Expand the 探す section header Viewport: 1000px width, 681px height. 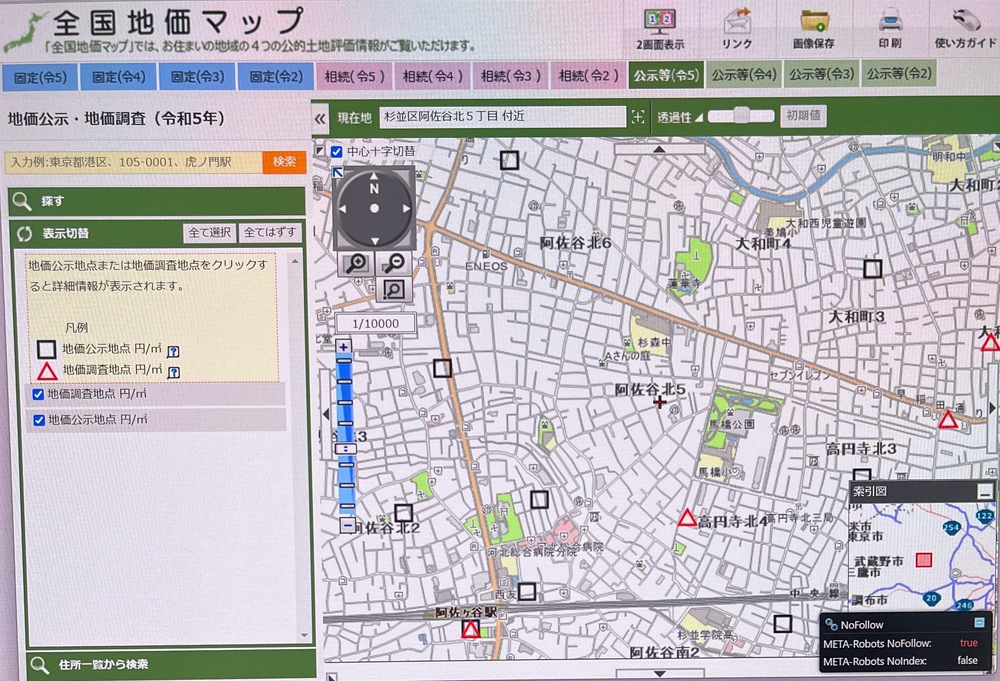click(157, 201)
